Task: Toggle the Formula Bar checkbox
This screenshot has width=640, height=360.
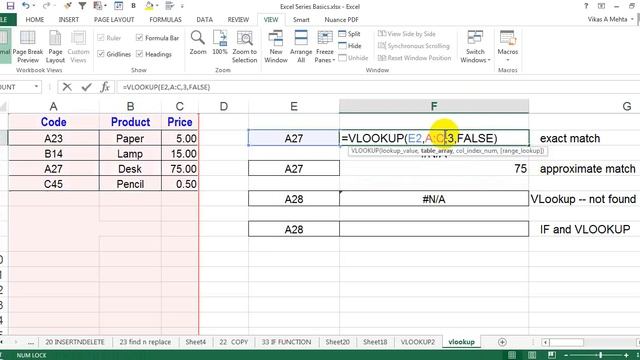Action: [140, 38]
